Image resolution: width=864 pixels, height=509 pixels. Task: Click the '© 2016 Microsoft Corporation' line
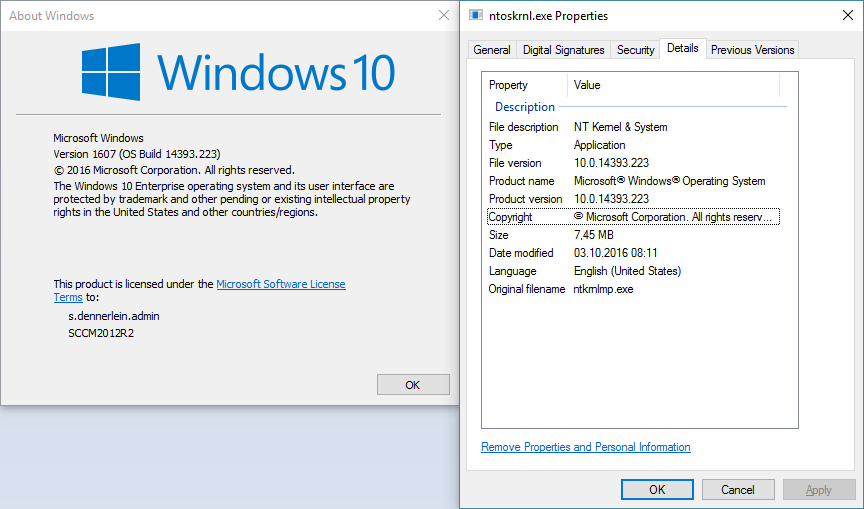click(x=174, y=170)
